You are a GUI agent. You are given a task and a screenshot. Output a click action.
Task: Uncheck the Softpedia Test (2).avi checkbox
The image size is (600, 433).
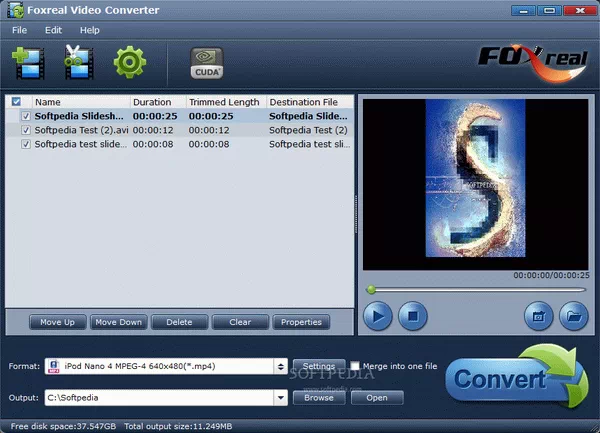26,130
